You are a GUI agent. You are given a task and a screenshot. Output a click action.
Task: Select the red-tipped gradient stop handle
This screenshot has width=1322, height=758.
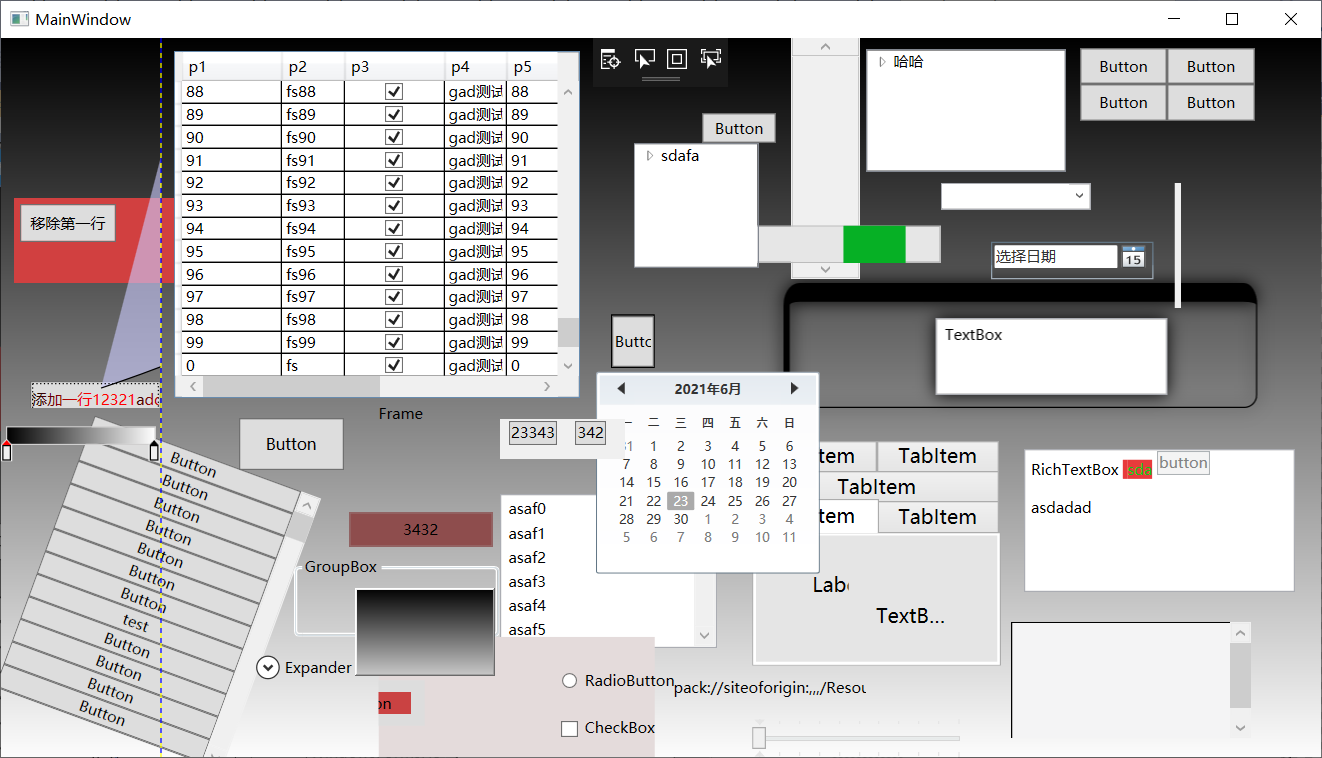pyautogui.click(x=7, y=451)
